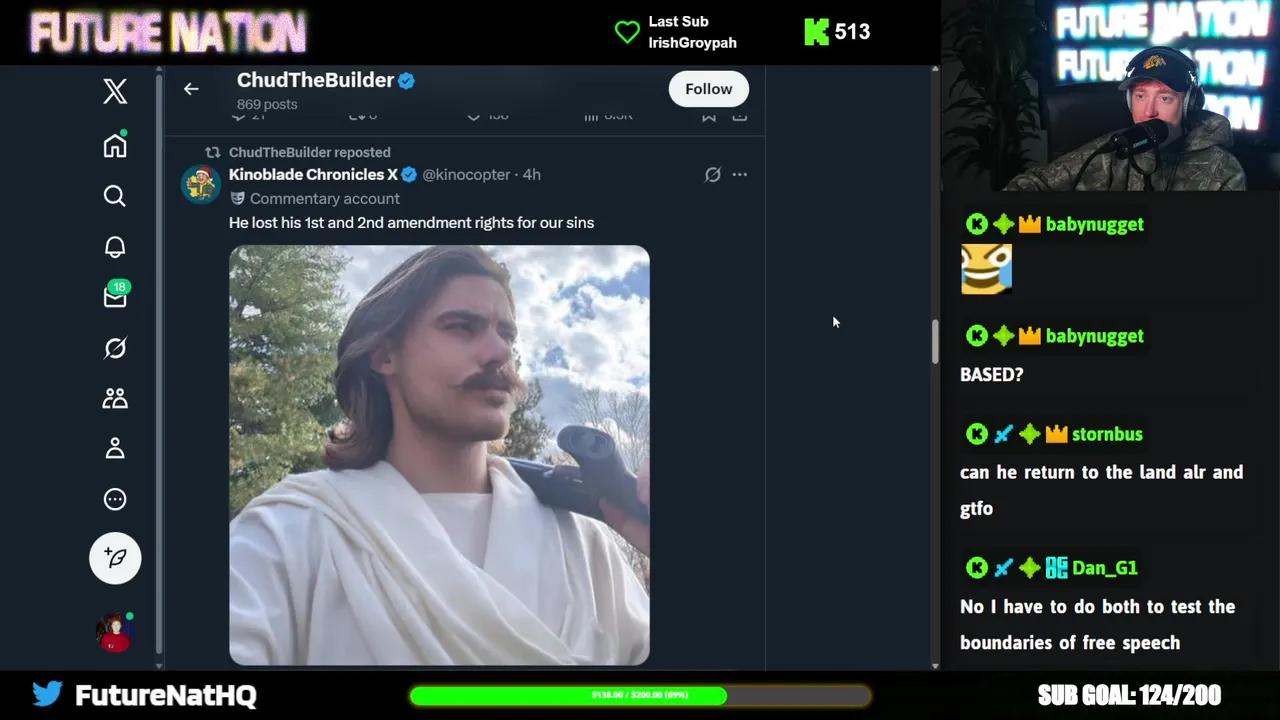Screen dimensions: 1280x720
Task: Click the compose new post button
Action: click(x=115, y=557)
